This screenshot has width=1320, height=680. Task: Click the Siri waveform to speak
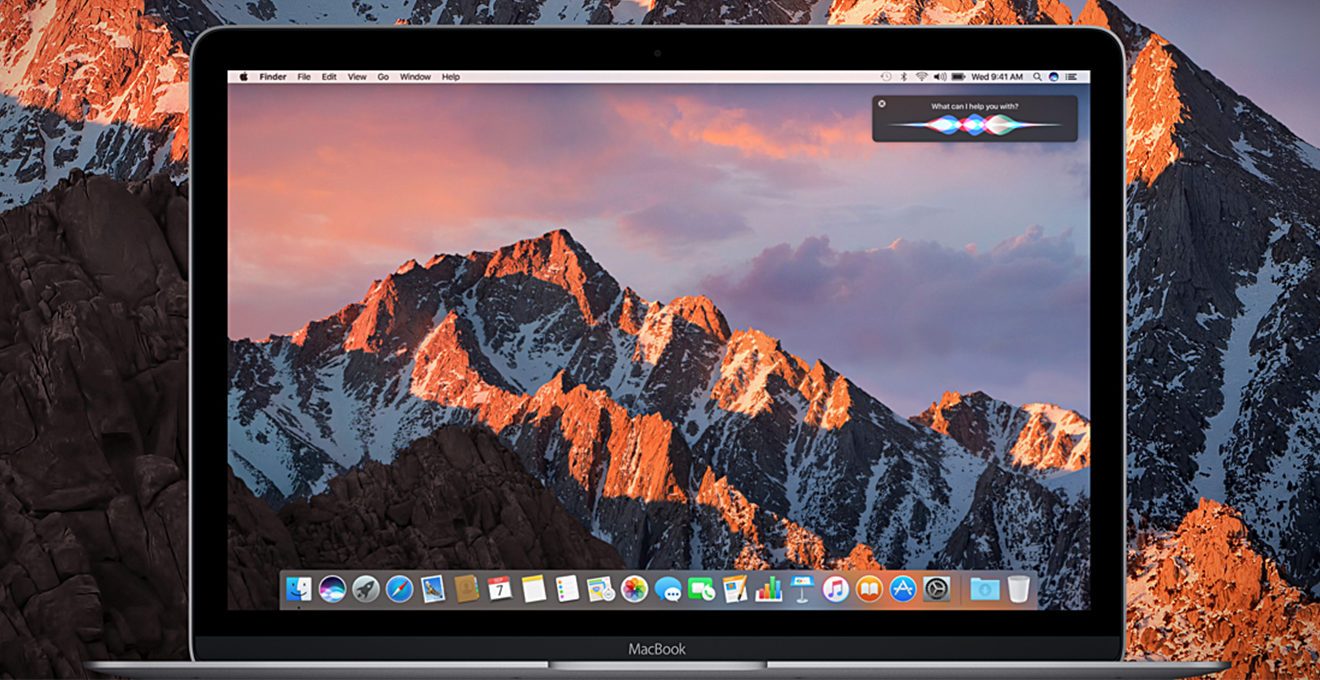(x=974, y=124)
